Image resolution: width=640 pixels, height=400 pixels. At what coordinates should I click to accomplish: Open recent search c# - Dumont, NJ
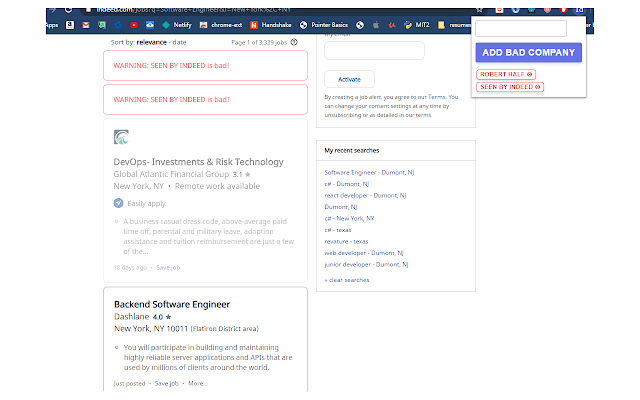(x=347, y=184)
